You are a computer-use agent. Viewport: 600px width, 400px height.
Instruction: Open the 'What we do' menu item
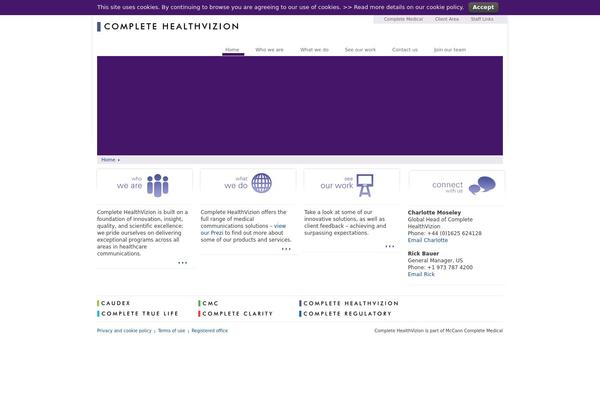click(x=314, y=50)
